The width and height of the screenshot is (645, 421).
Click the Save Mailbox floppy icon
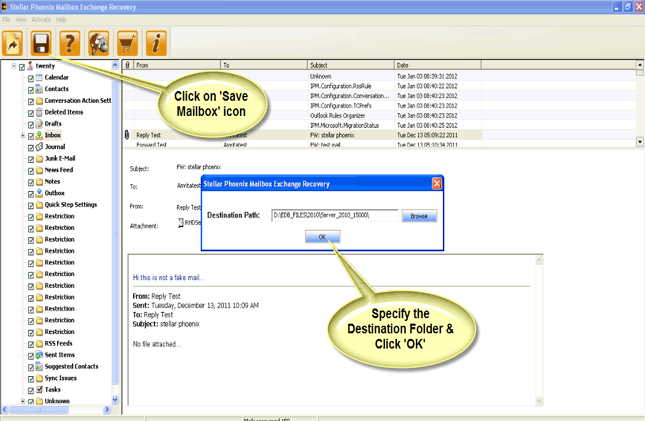click(41, 43)
